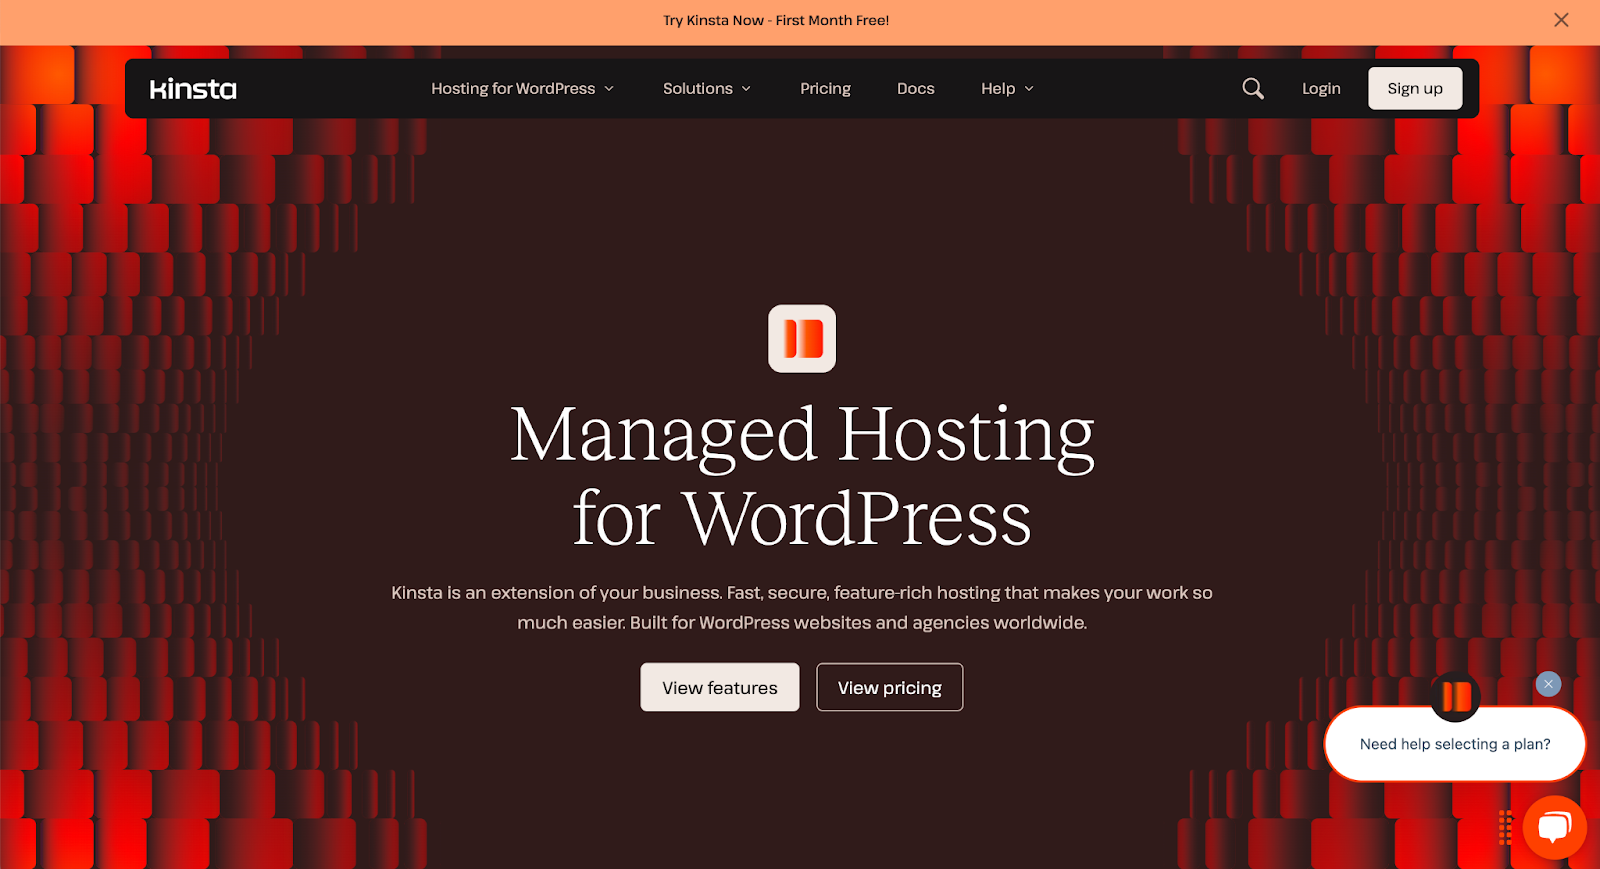Click the Managed Hosting for WordPress heading

(802, 476)
